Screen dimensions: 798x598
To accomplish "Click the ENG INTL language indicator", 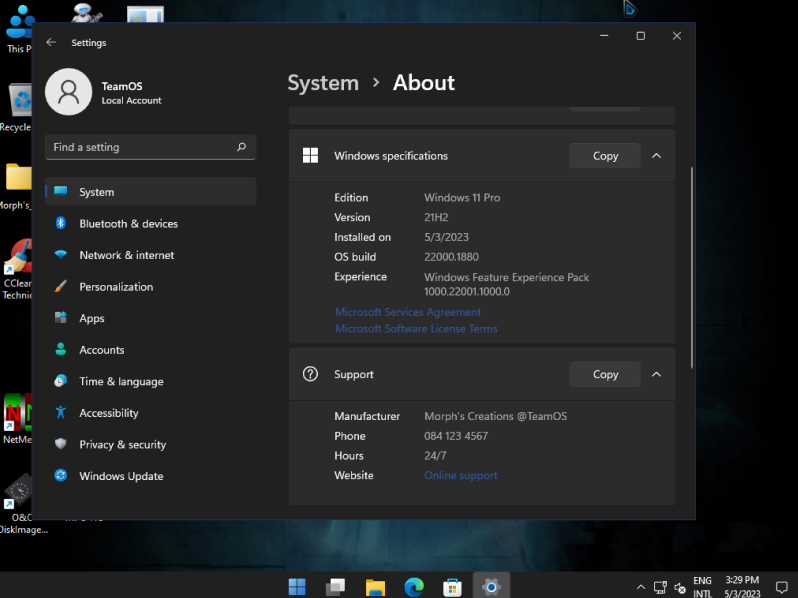I will 702,587.
